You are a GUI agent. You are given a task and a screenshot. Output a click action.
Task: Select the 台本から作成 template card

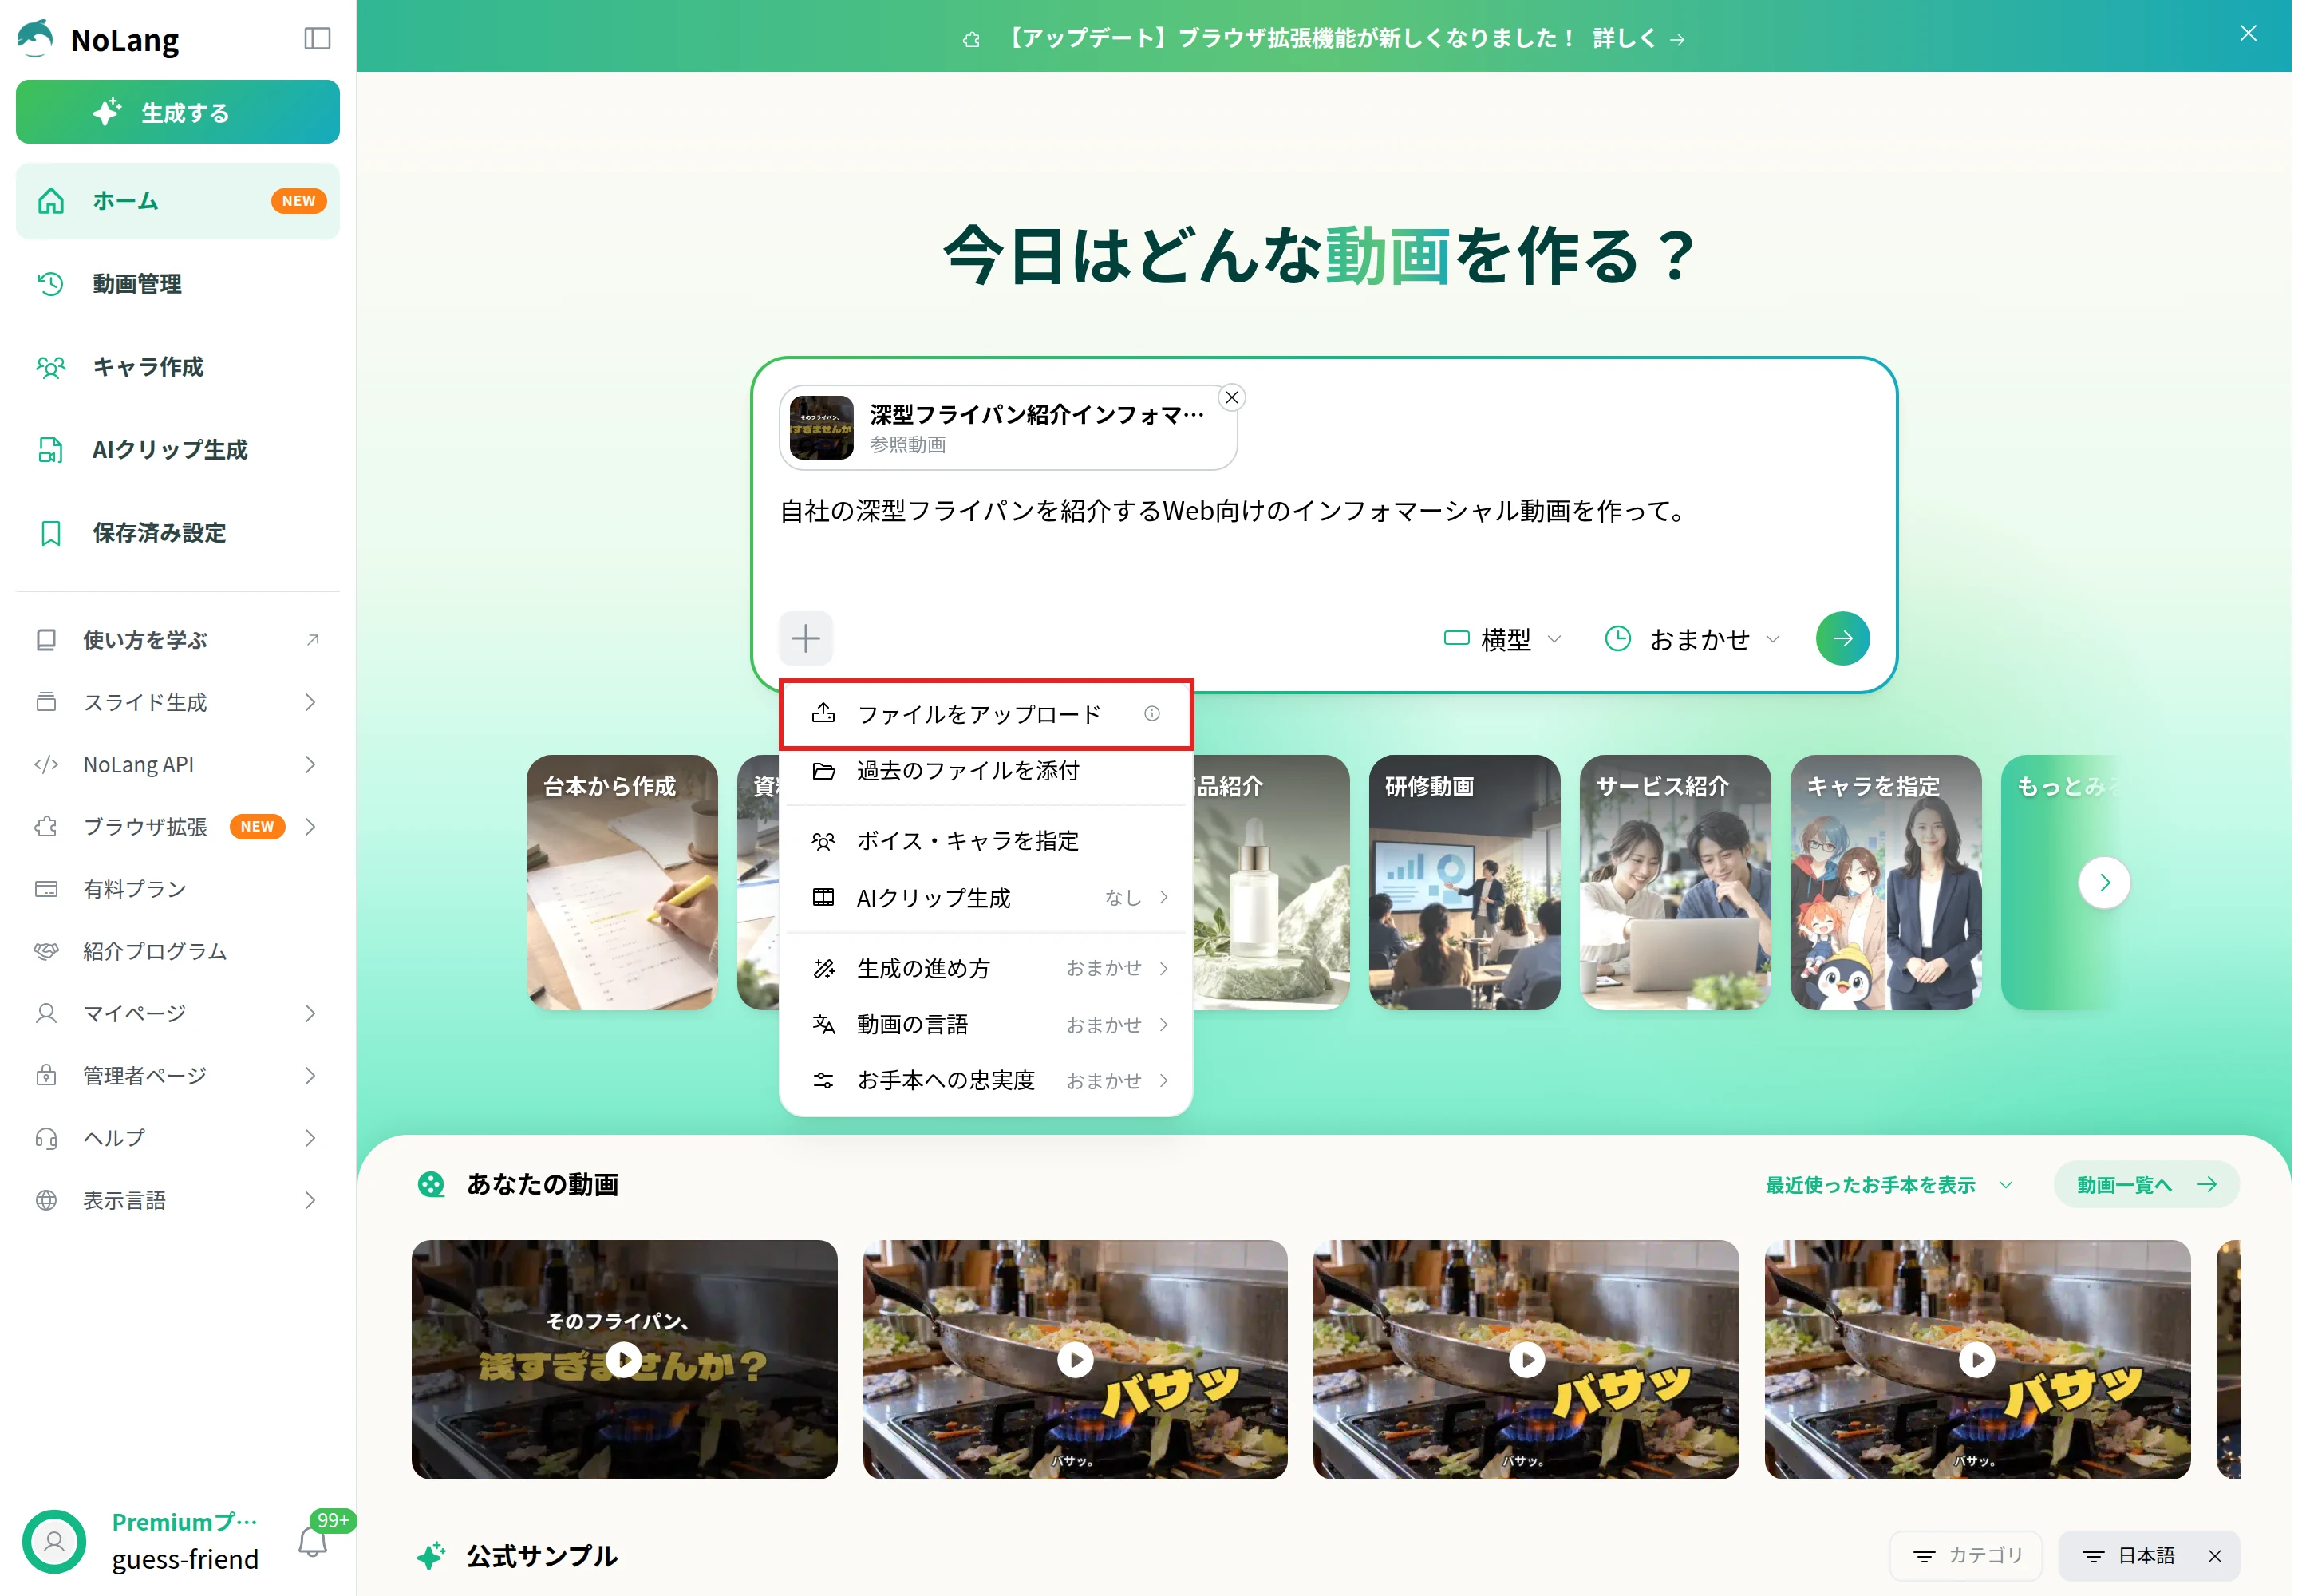point(622,883)
